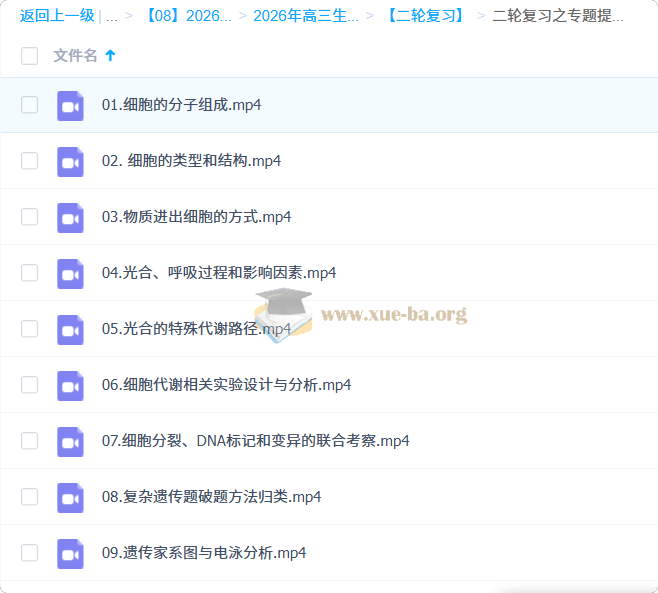Click video icon for 08.复杂遗传题破题方法归类.mp4

coord(70,497)
